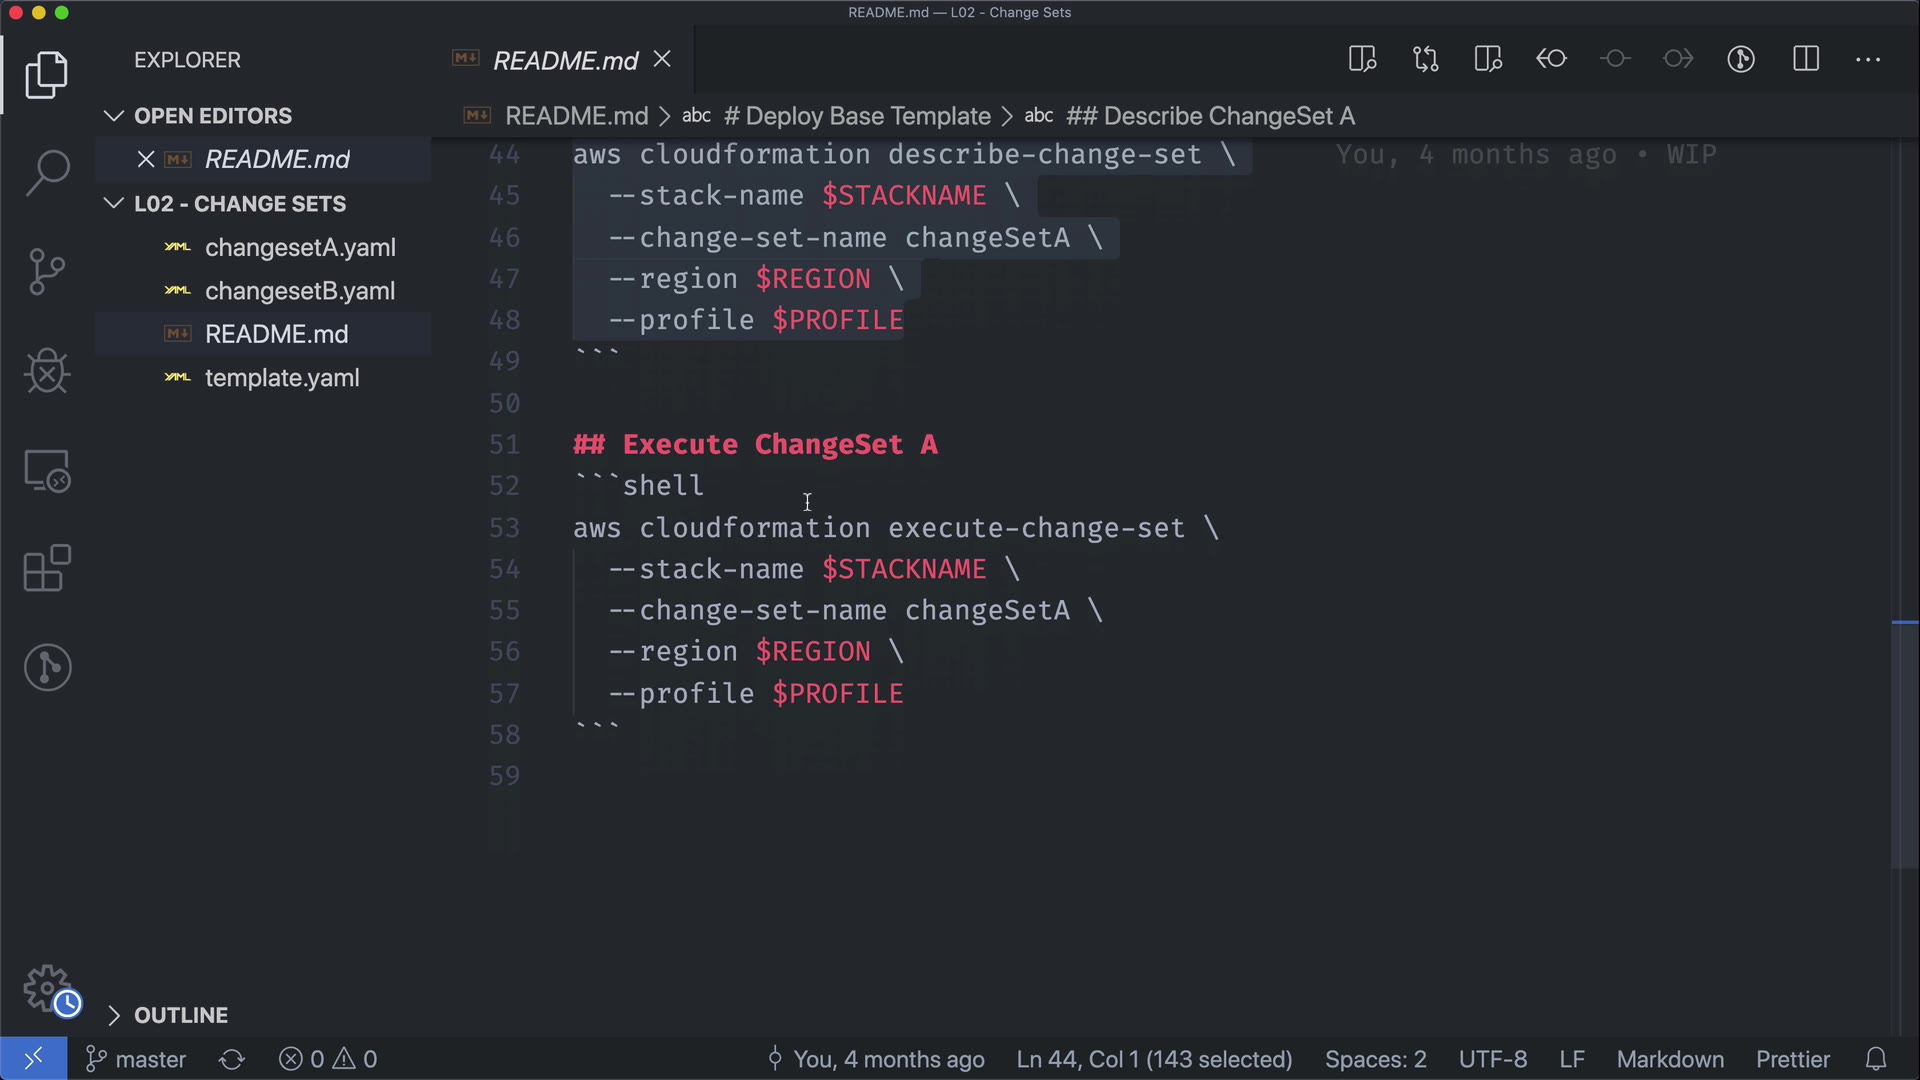This screenshot has width=1920, height=1080.
Task: Click the Synchronize Changes icon in status bar
Action: [x=232, y=1059]
